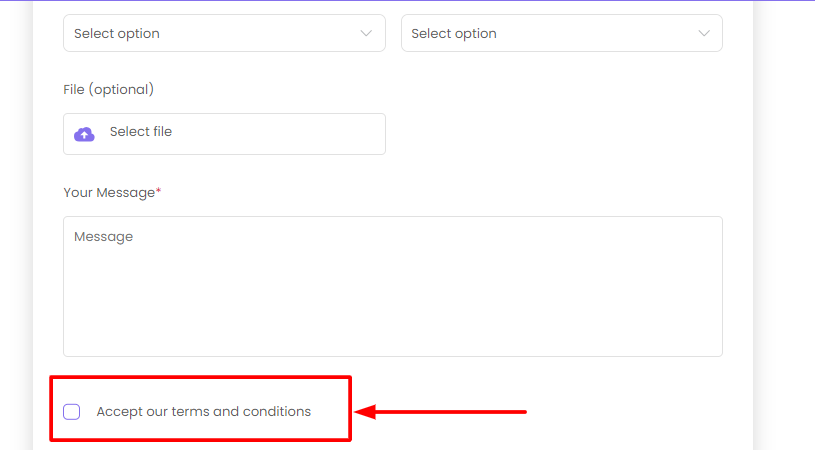Click the purple cloud upload icon
The width and height of the screenshot is (815, 450).
point(84,135)
